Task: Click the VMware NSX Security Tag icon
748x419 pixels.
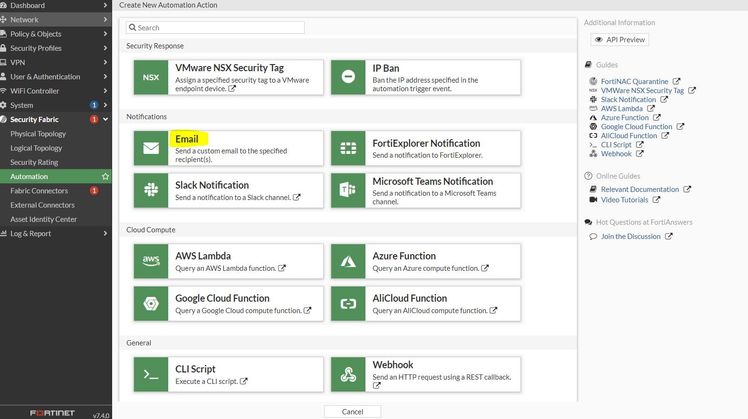Action: tap(151, 77)
